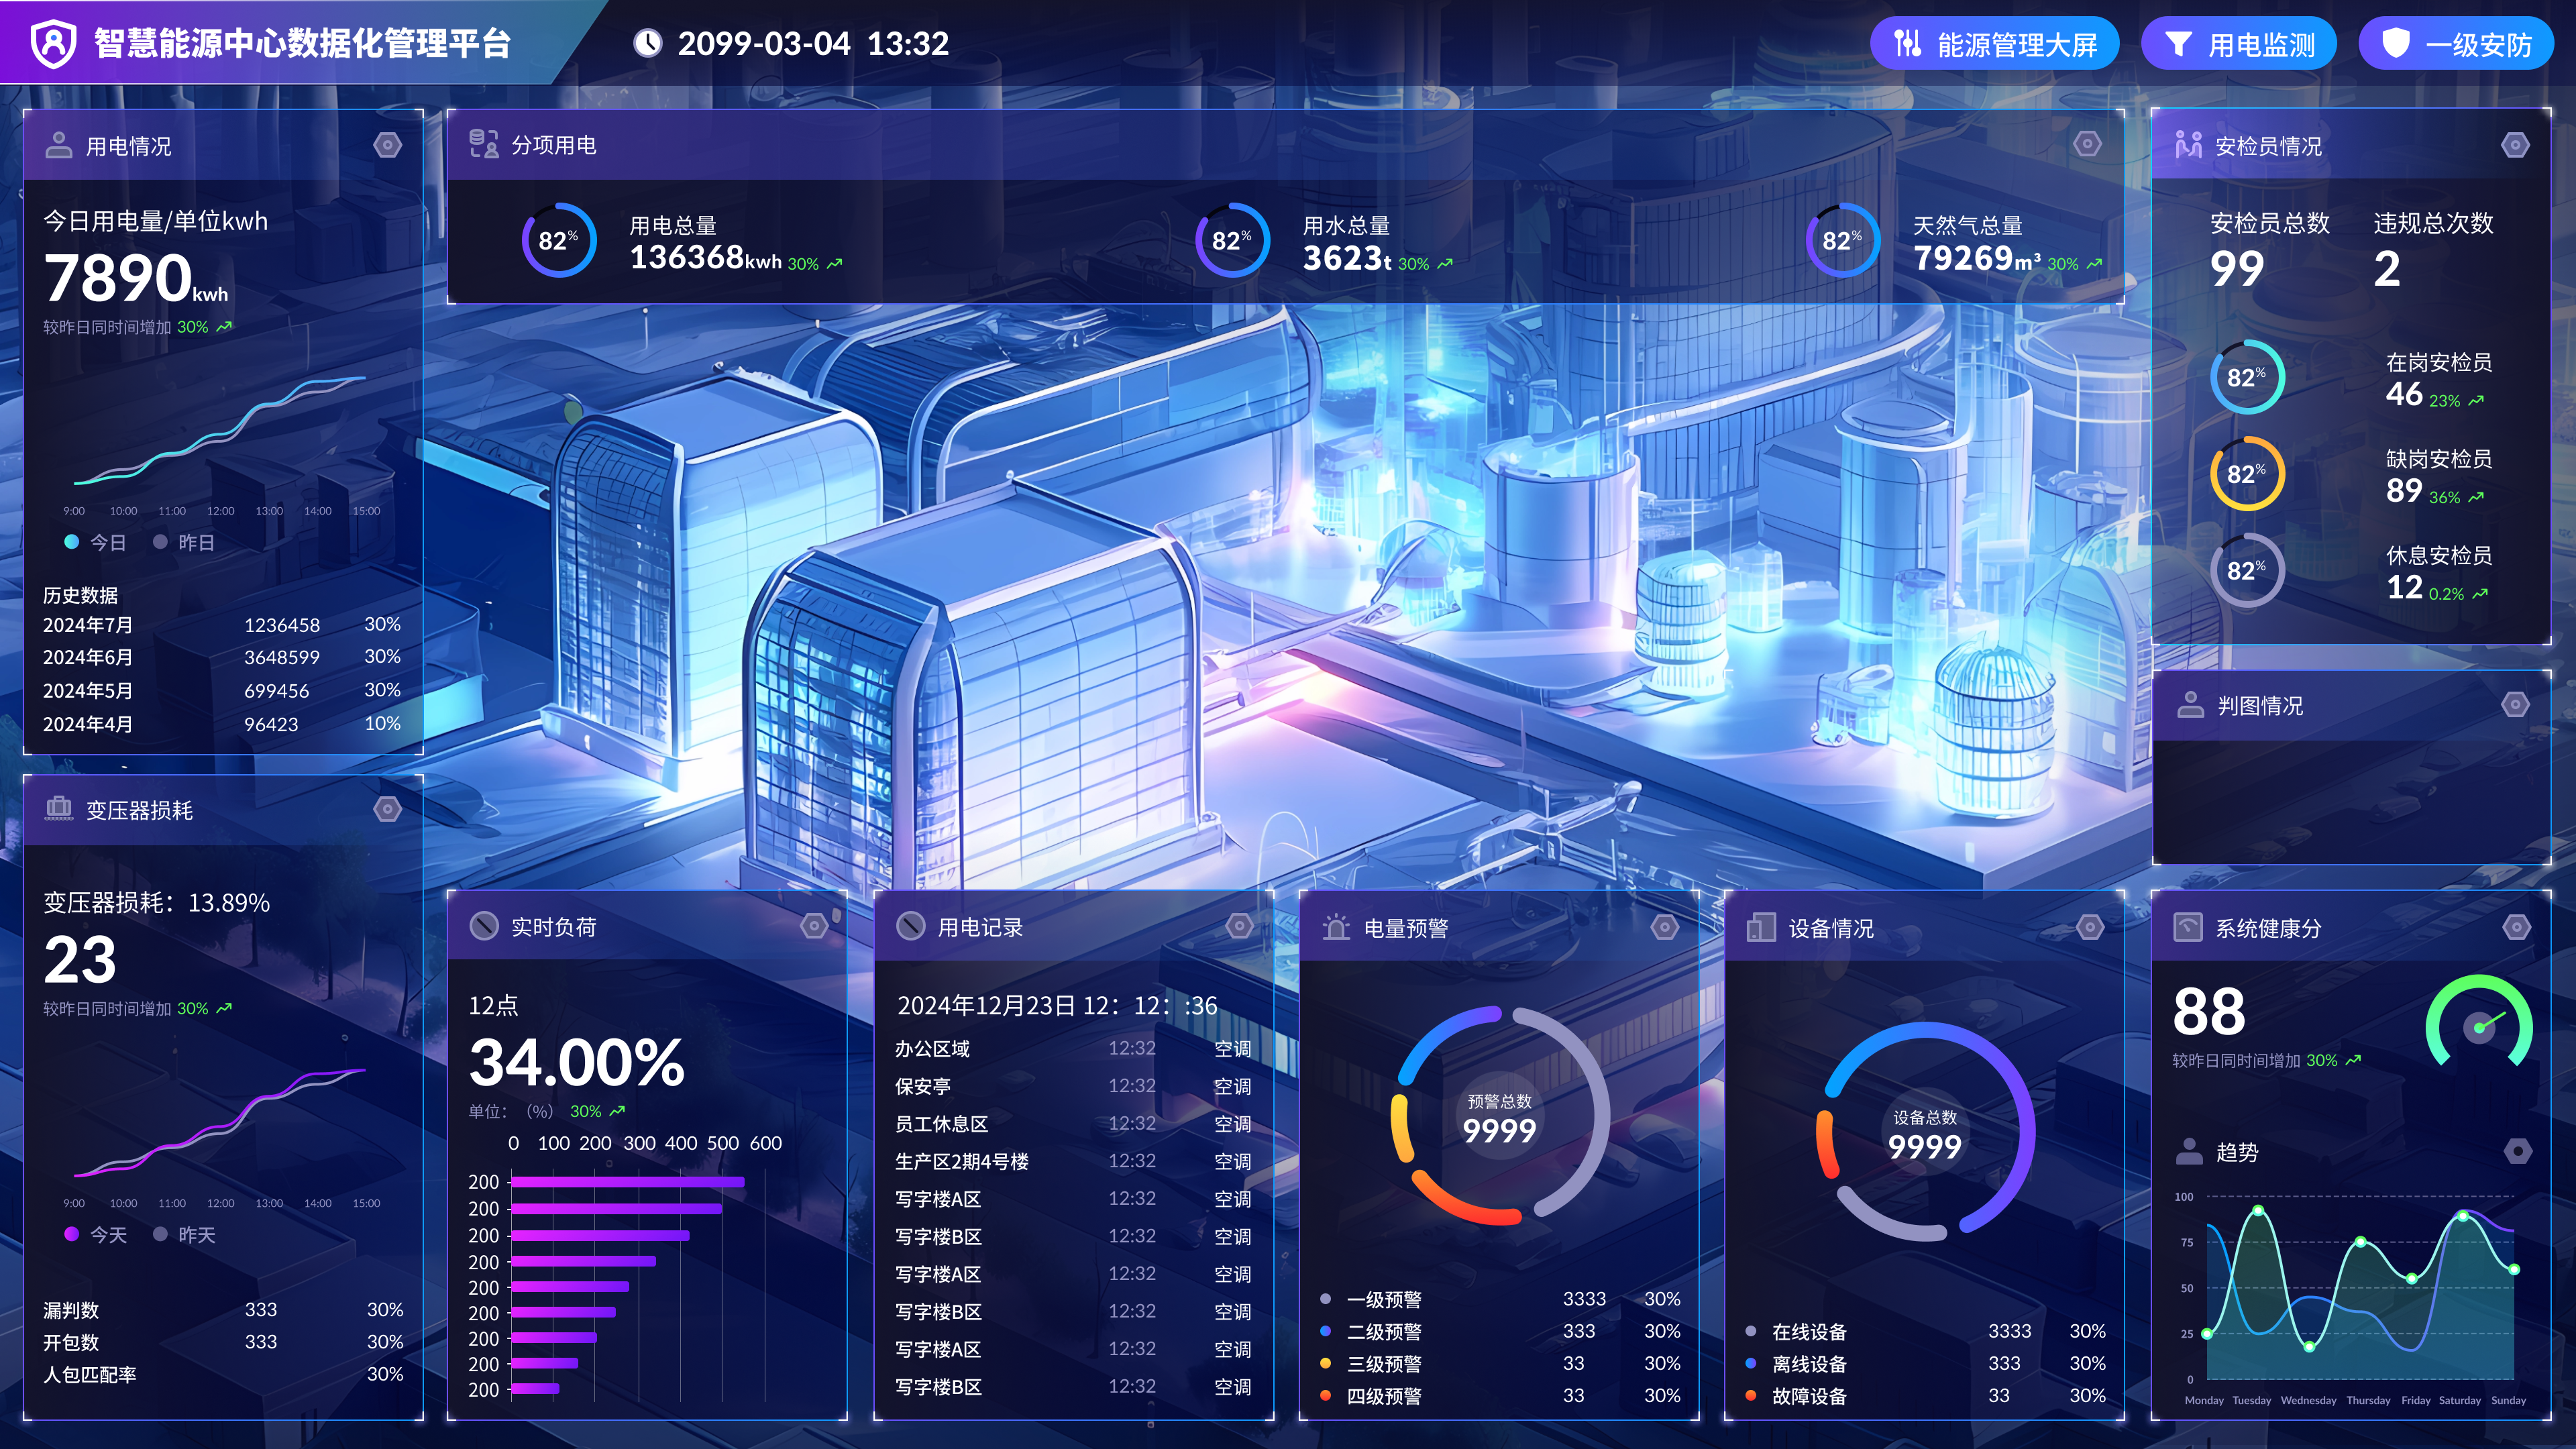This screenshot has width=2576, height=1449.
Task: Open settings hexagon in the 判图情况 panel
Action: click(2515, 705)
